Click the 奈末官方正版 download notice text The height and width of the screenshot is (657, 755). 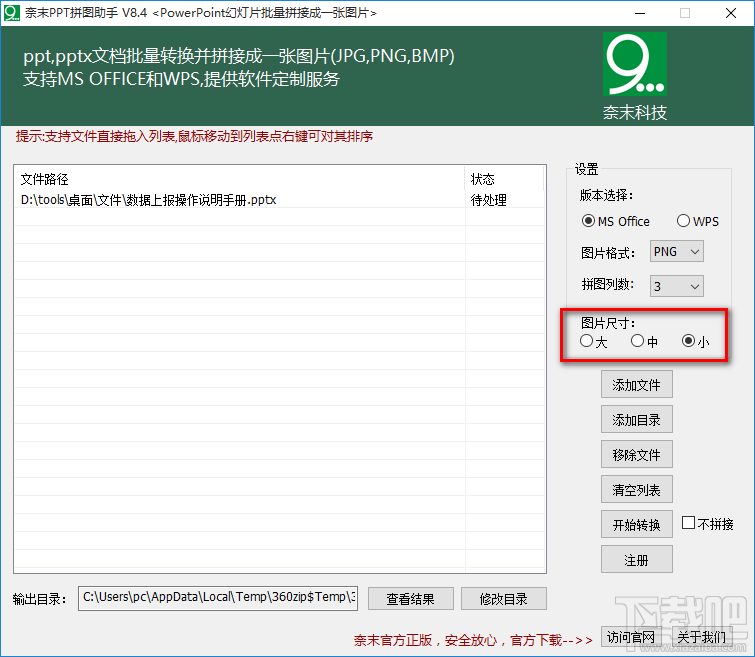point(473,640)
